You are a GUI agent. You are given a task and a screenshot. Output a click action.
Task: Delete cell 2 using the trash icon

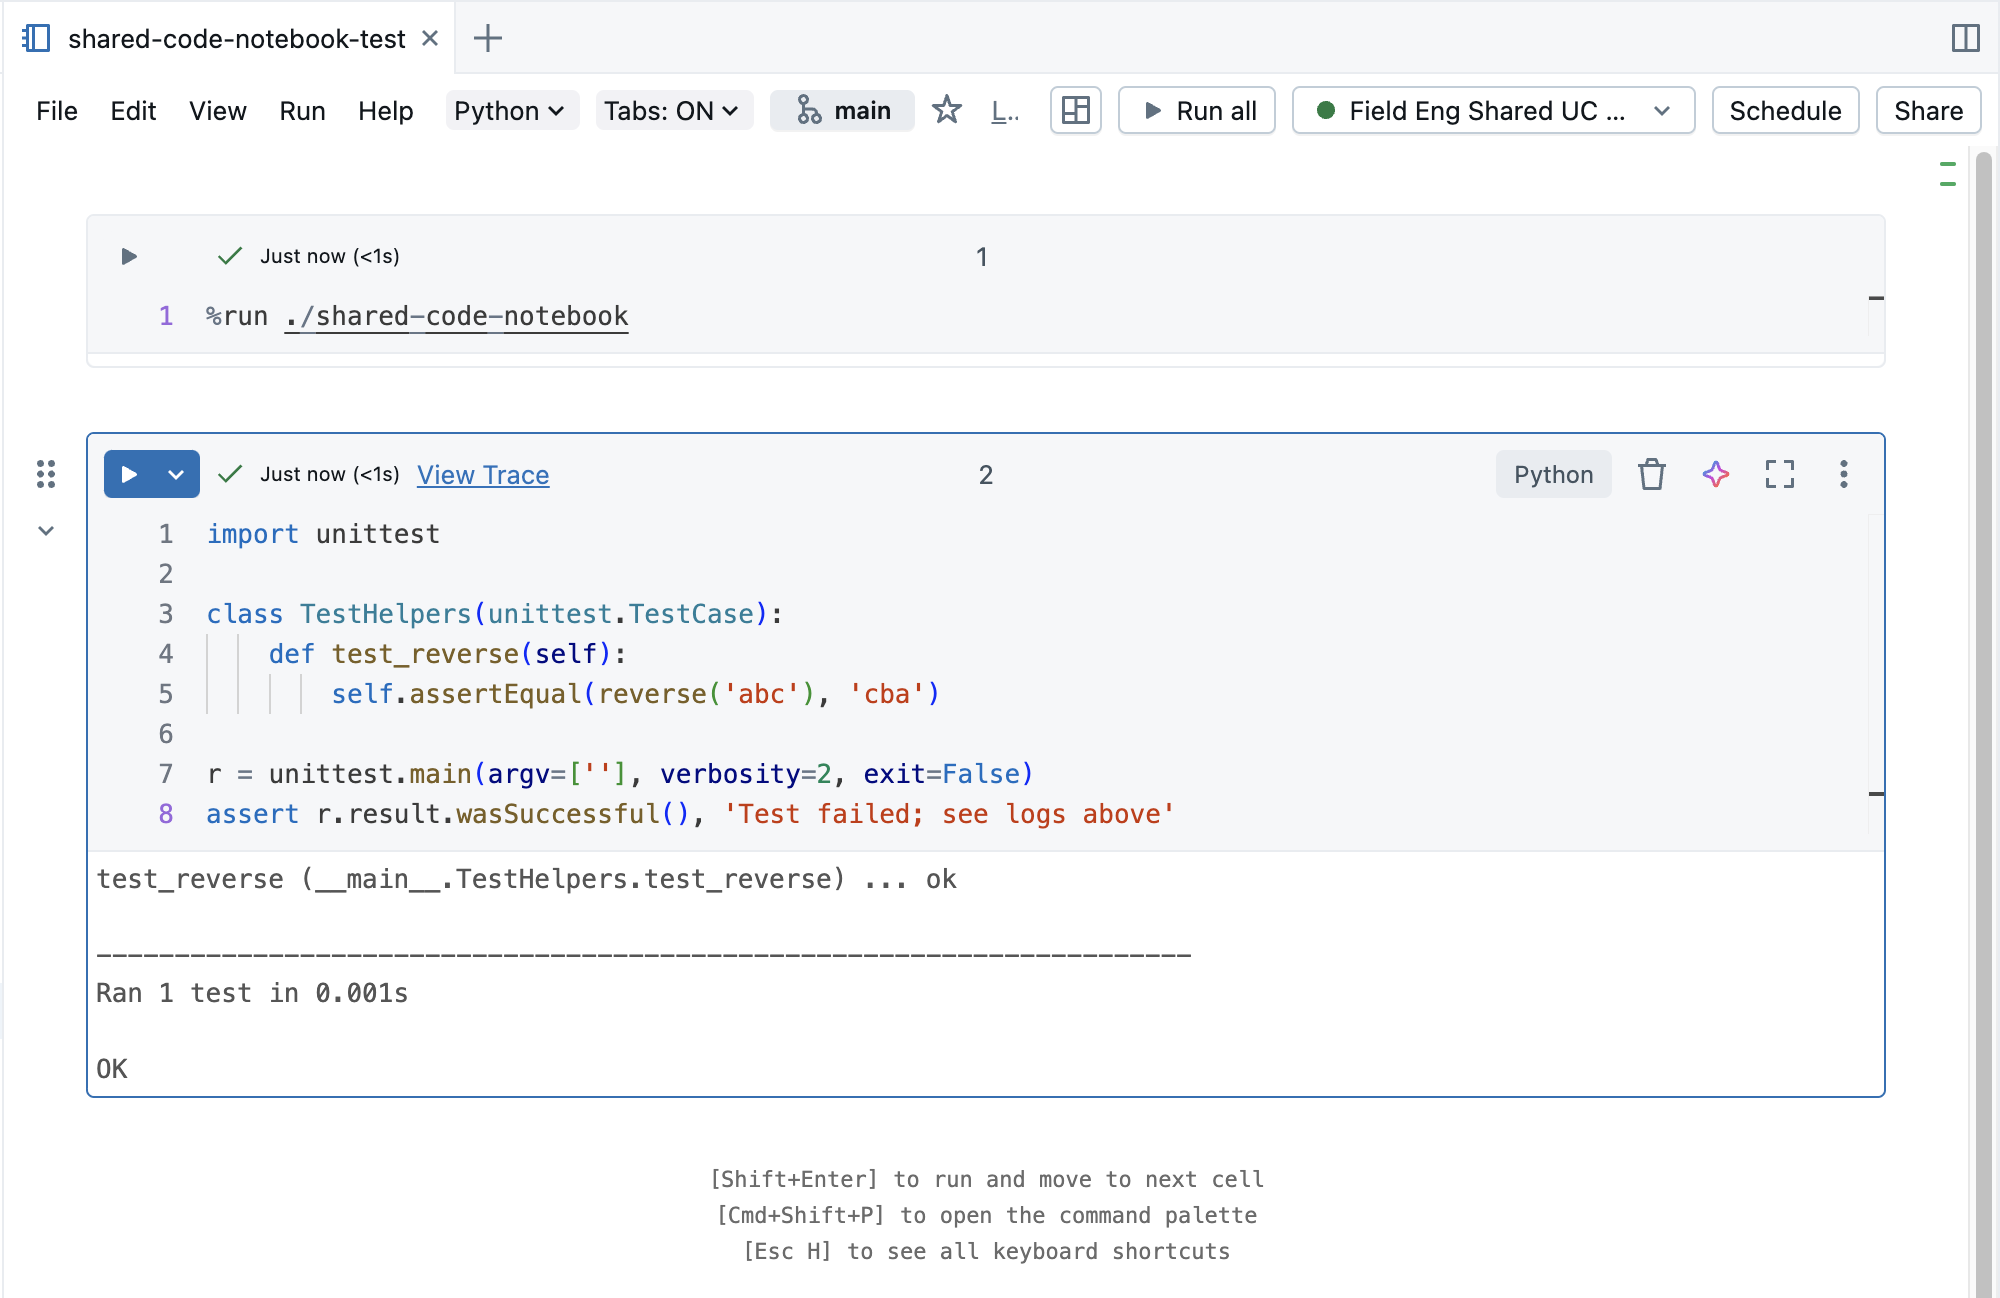point(1651,475)
